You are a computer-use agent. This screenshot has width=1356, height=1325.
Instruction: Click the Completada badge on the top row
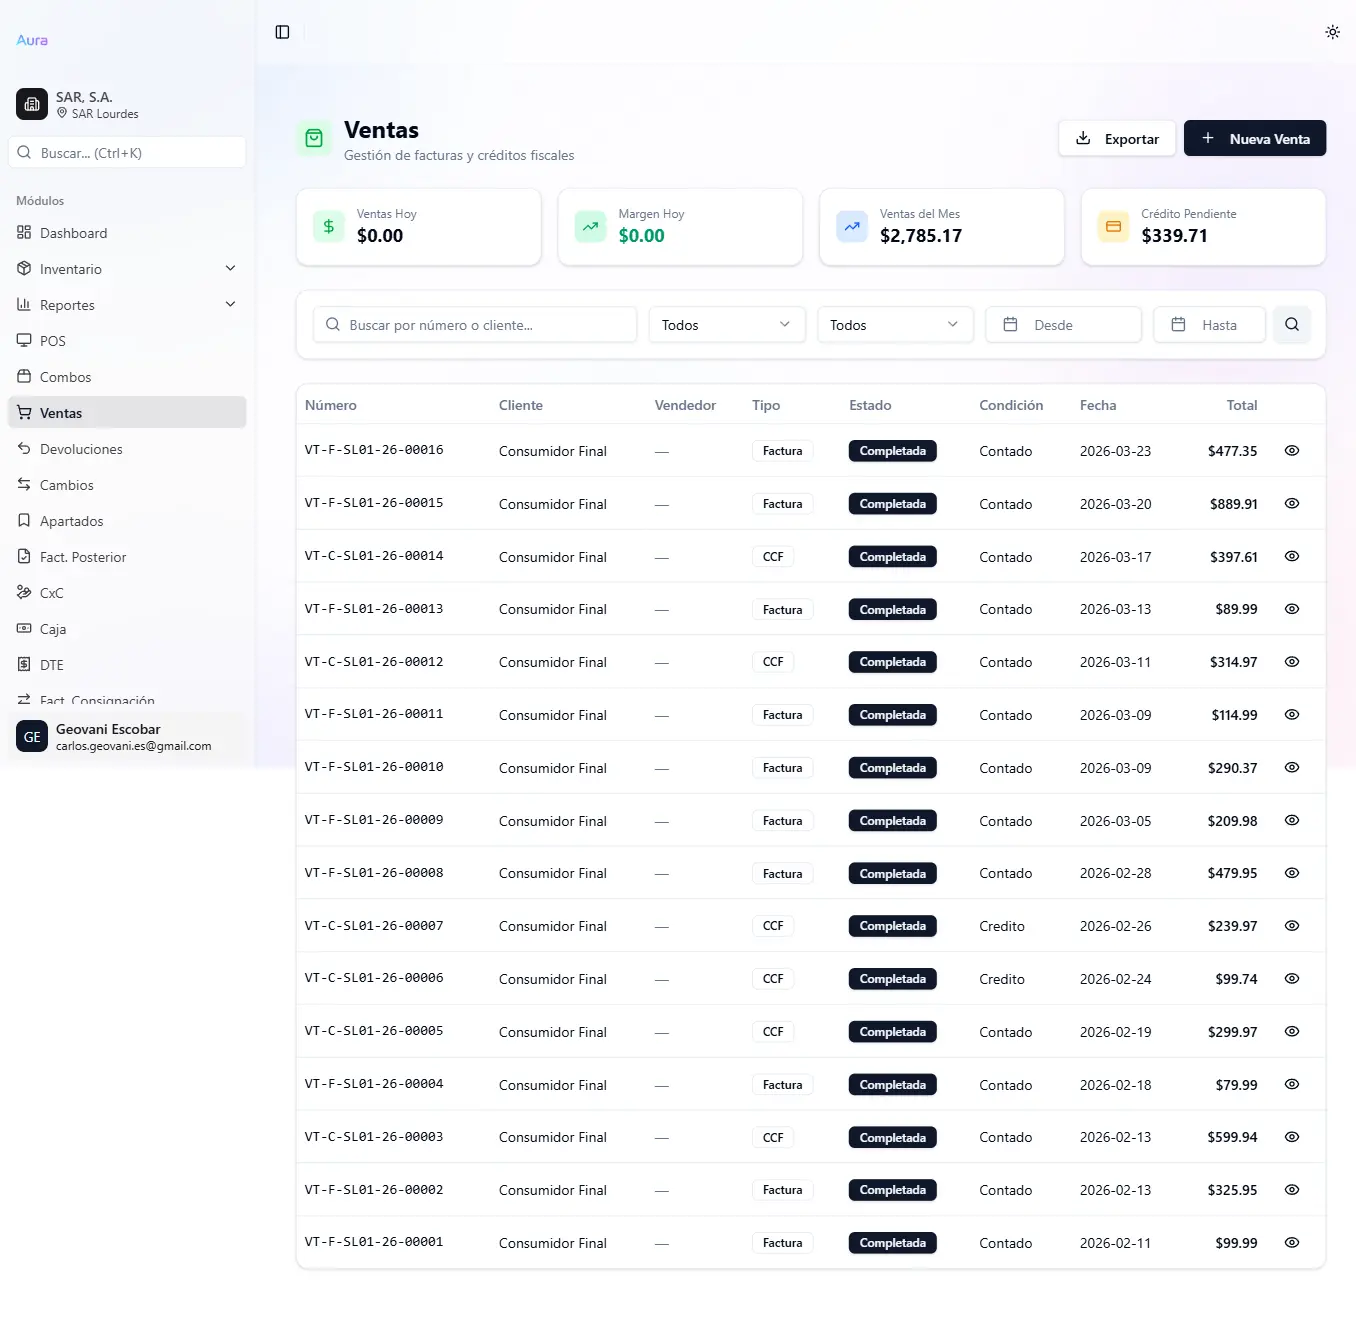coord(892,450)
